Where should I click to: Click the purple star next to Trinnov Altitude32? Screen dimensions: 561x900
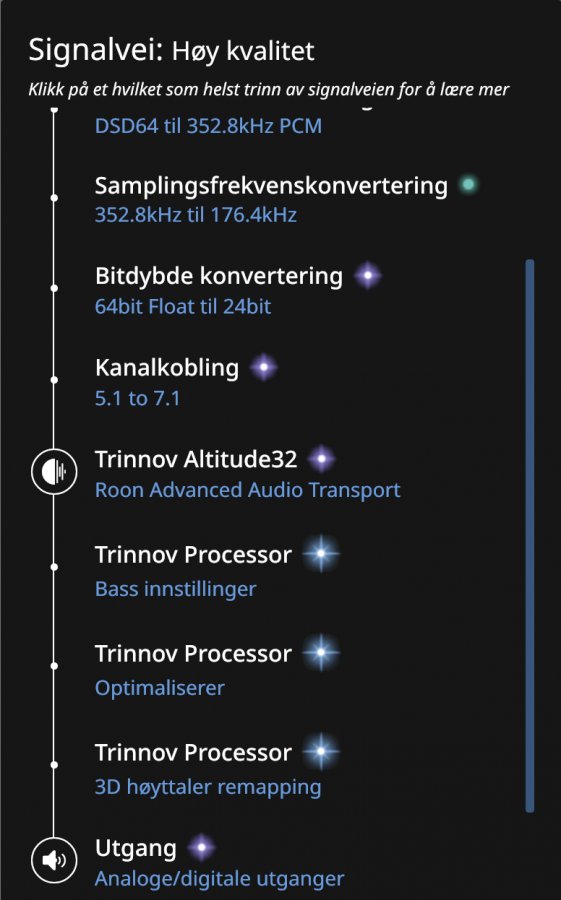(322, 459)
